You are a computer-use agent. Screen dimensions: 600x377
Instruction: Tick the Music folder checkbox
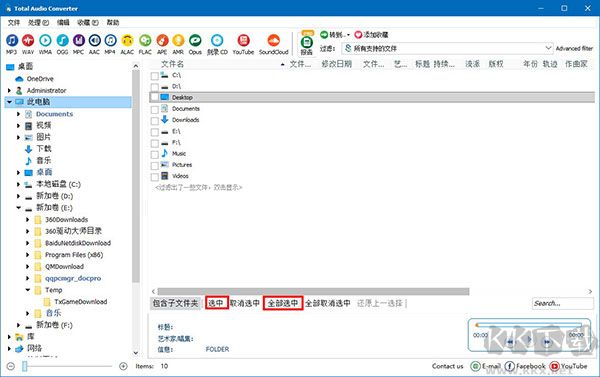(x=155, y=154)
